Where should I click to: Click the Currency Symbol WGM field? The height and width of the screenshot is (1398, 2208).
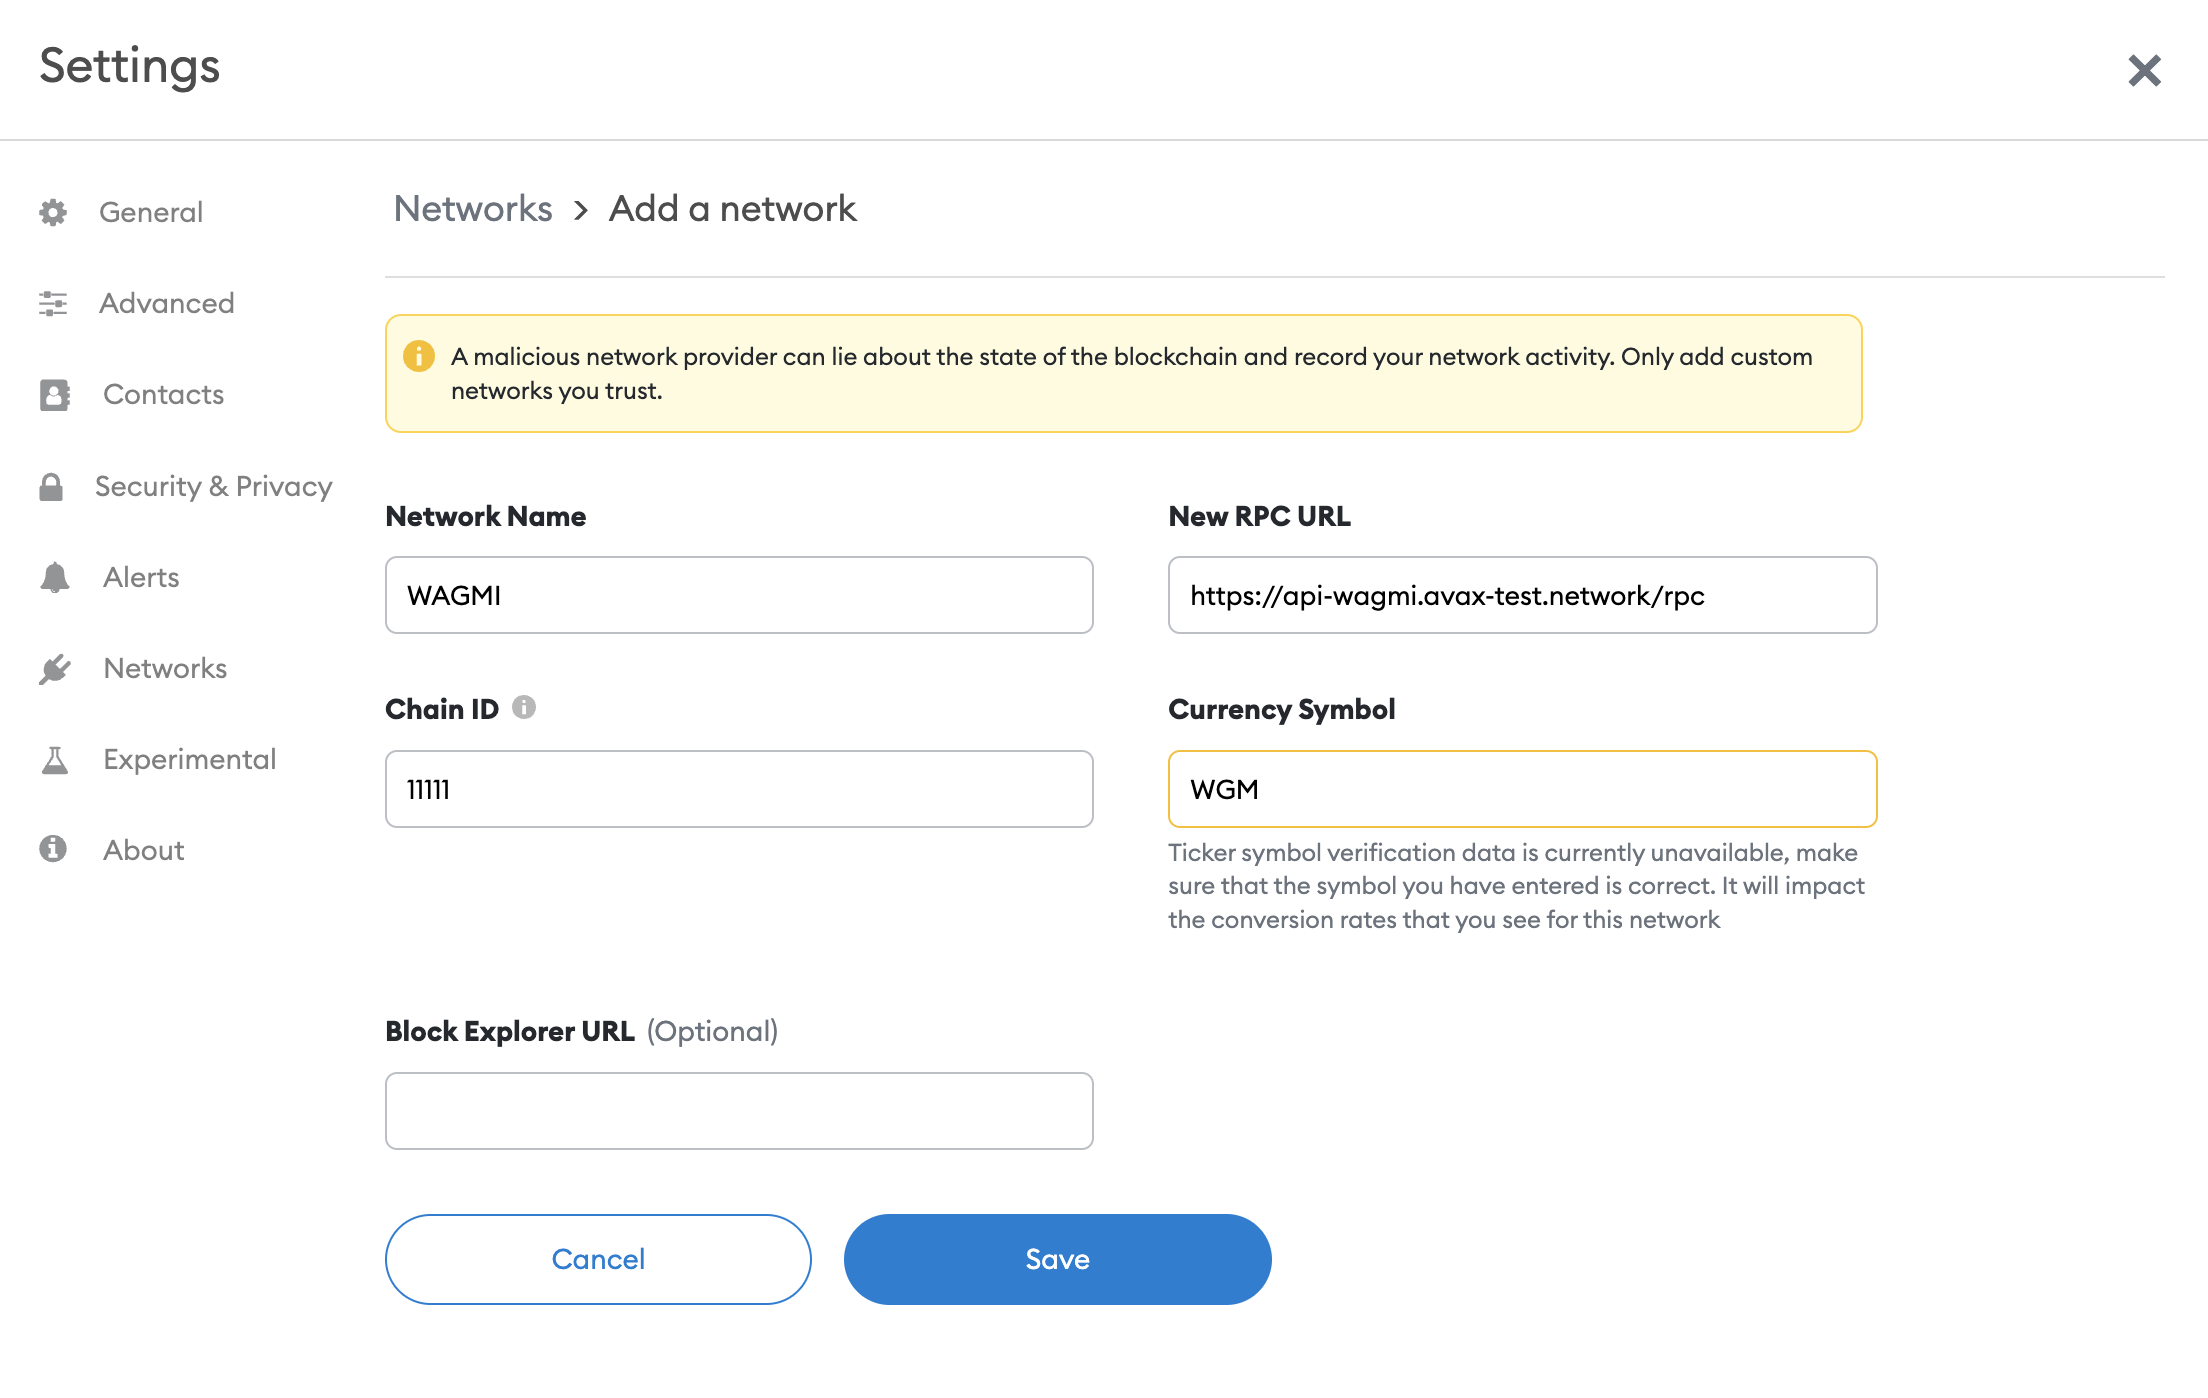(x=1522, y=789)
